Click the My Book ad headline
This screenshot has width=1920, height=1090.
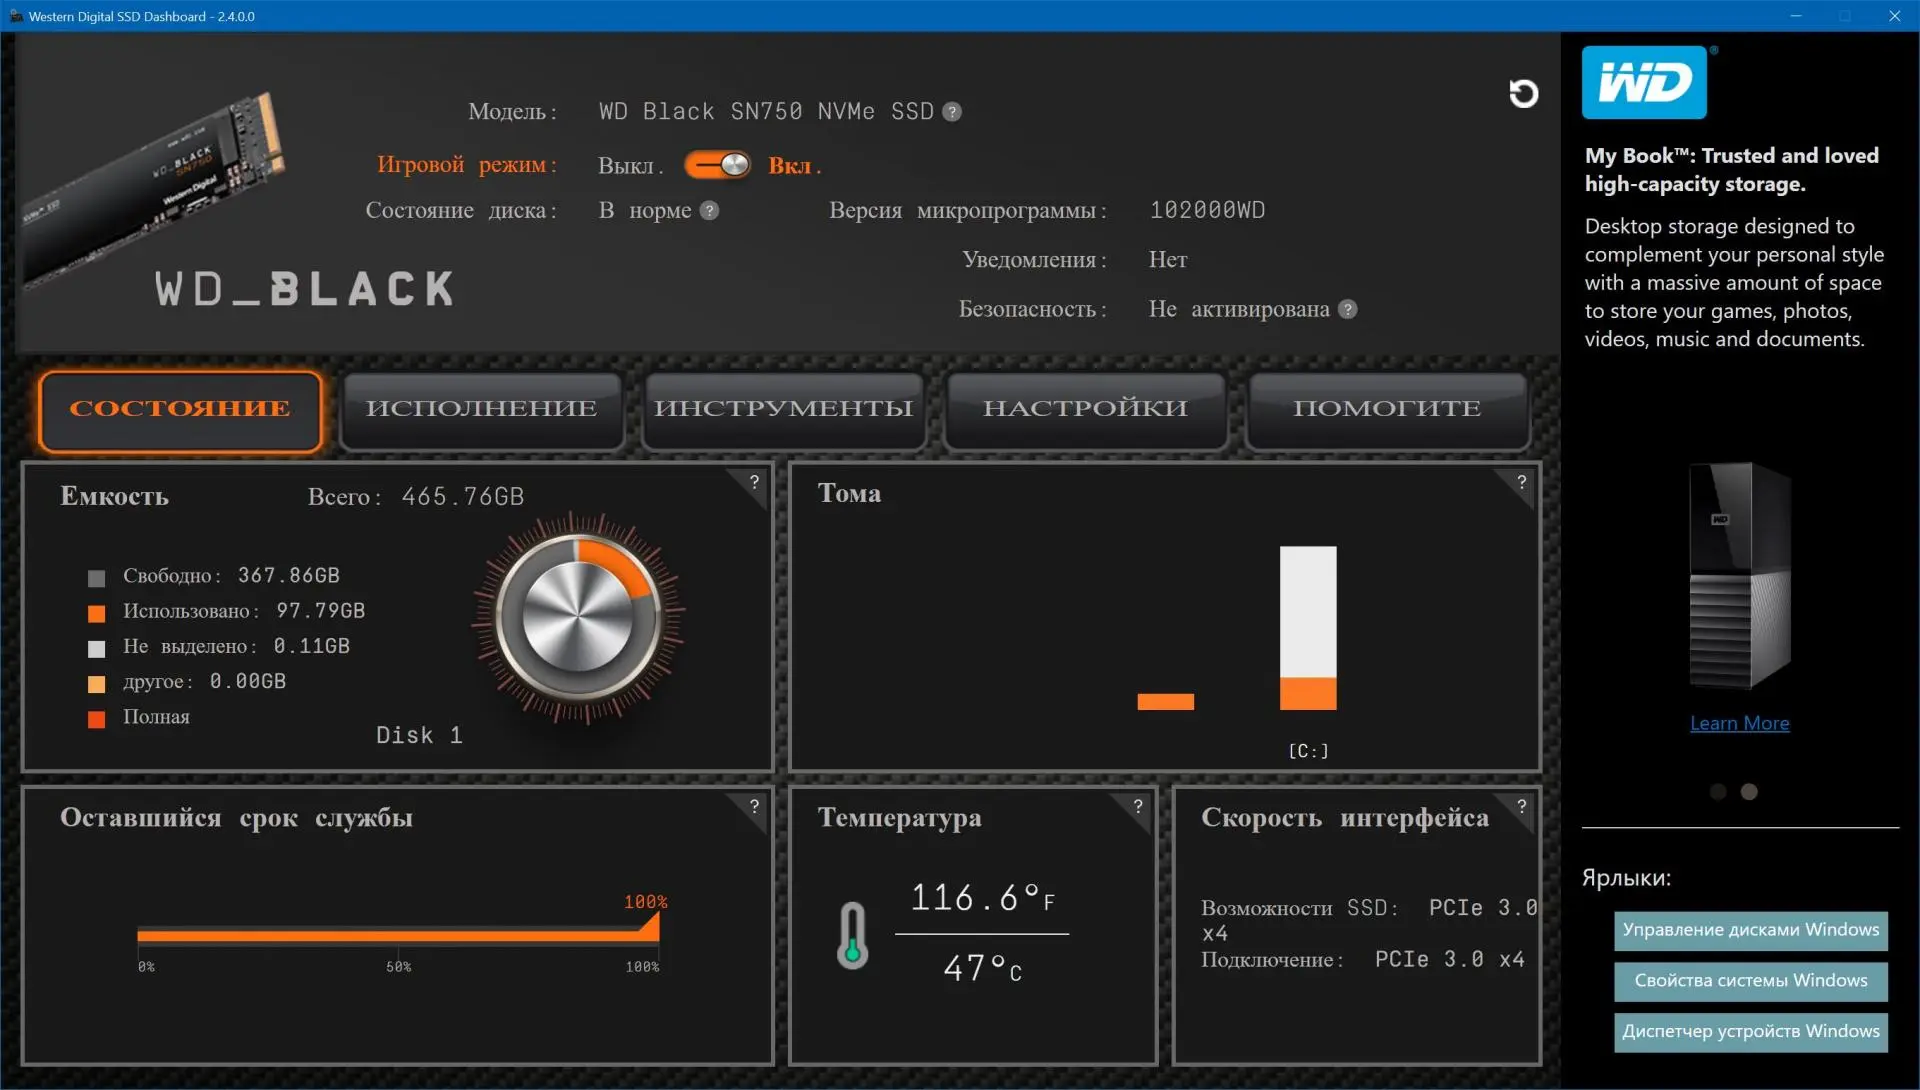tap(1732, 170)
